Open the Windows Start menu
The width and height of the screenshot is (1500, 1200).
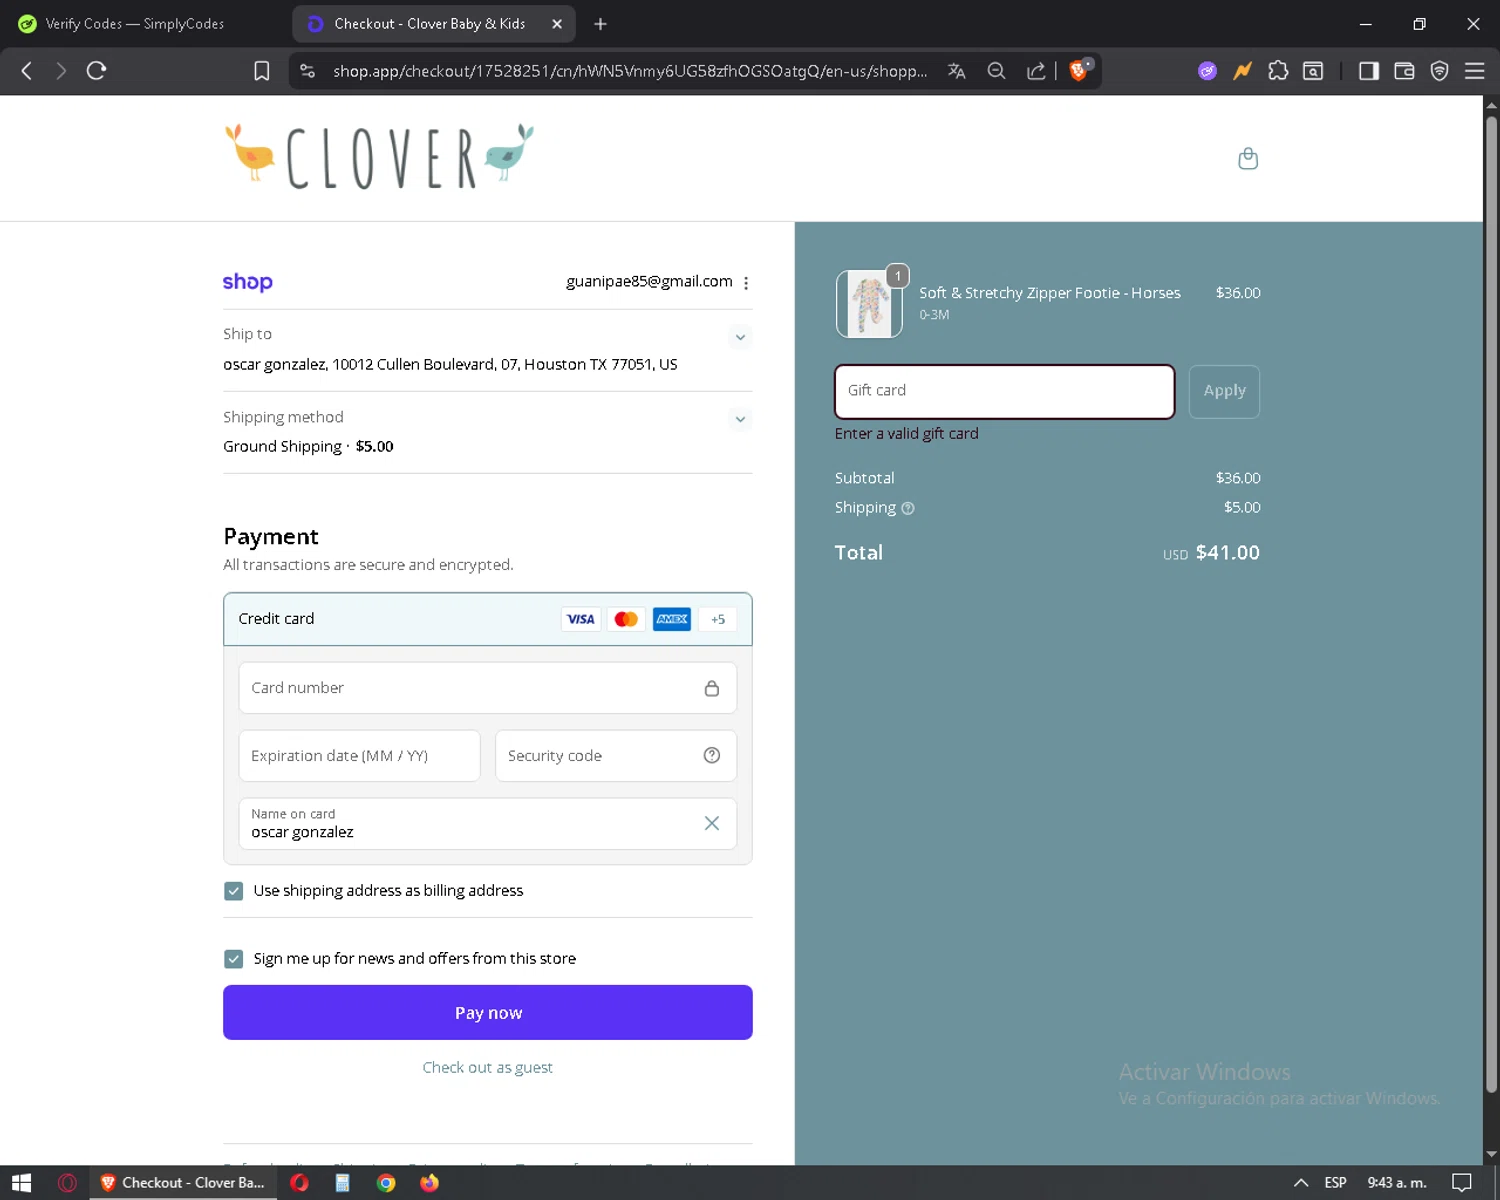click(x=21, y=1183)
